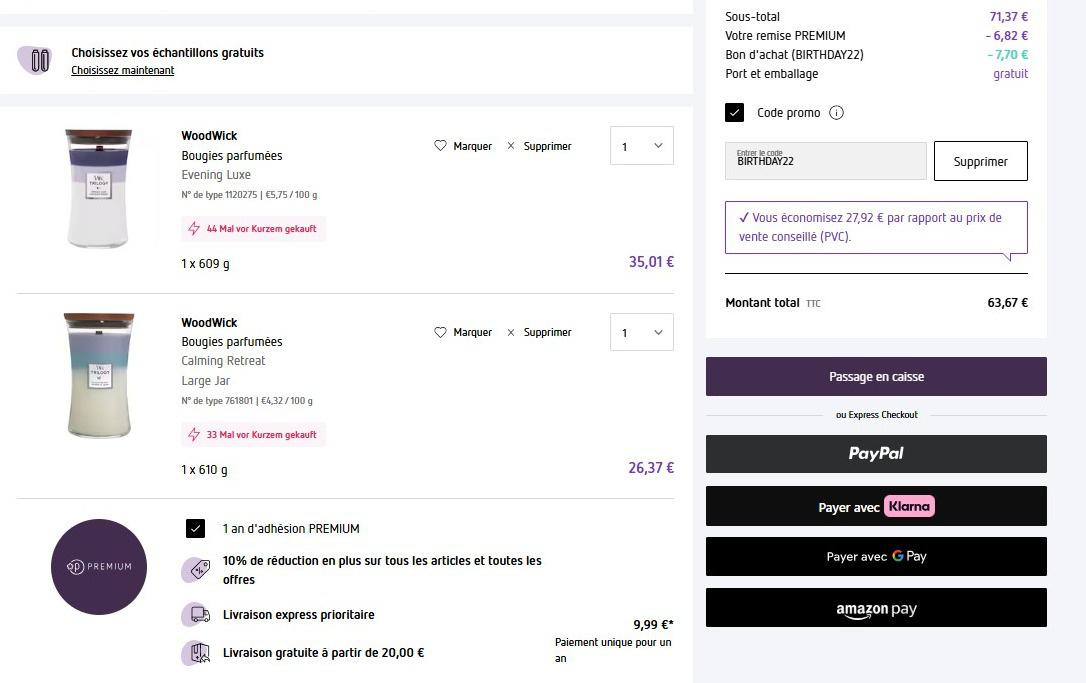Choose Payer avec Klarna option
The width and height of the screenshot is (1086, 683).
[876, 506]
